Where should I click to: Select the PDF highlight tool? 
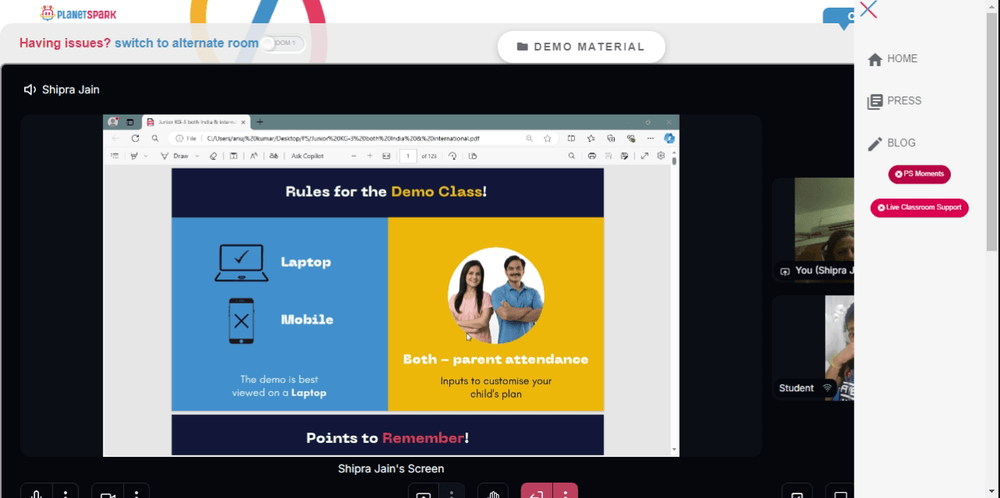[x=134, y=156]
